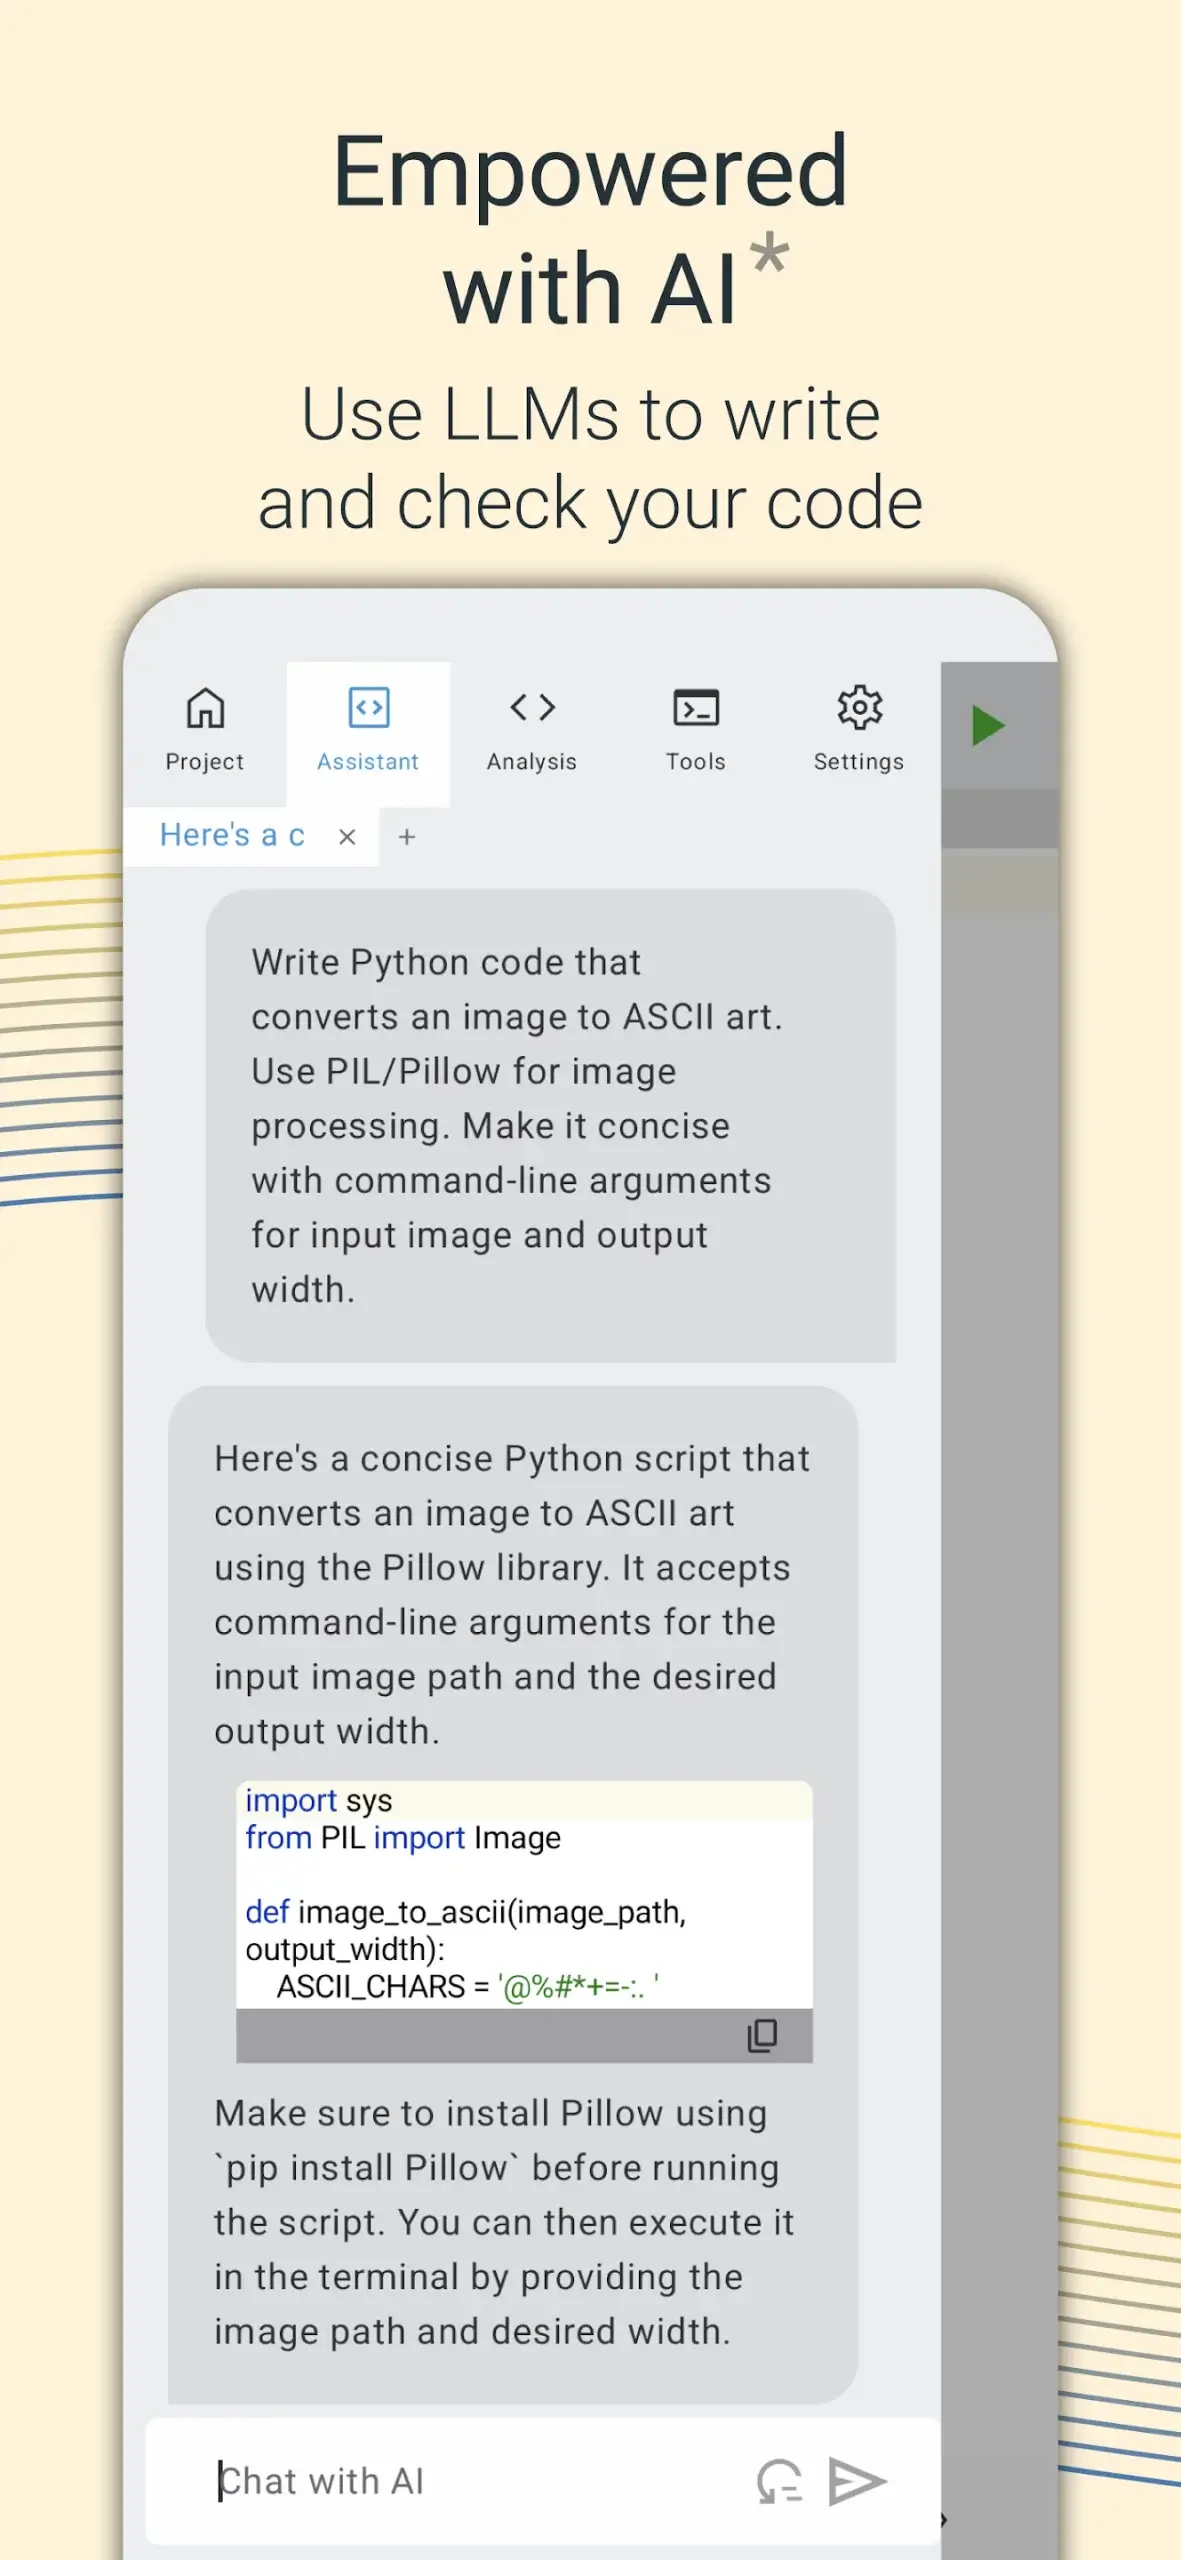Click the Python code block preview

(524, 1893)
